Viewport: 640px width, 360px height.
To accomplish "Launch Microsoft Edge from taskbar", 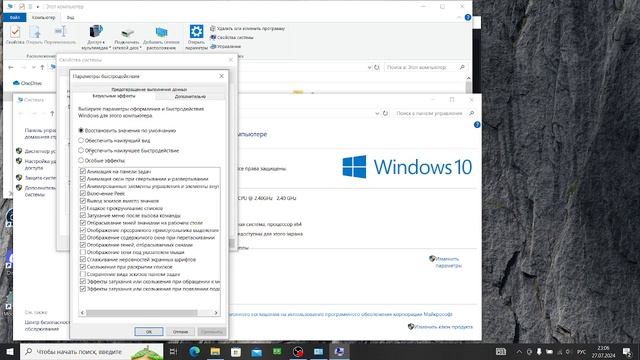I will coord(195,351).
